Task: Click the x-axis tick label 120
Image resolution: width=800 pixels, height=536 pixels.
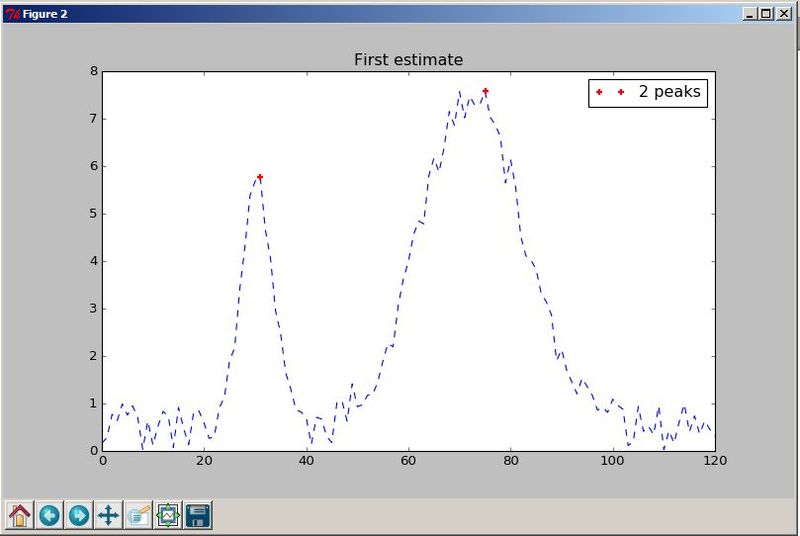Action: 715,461
